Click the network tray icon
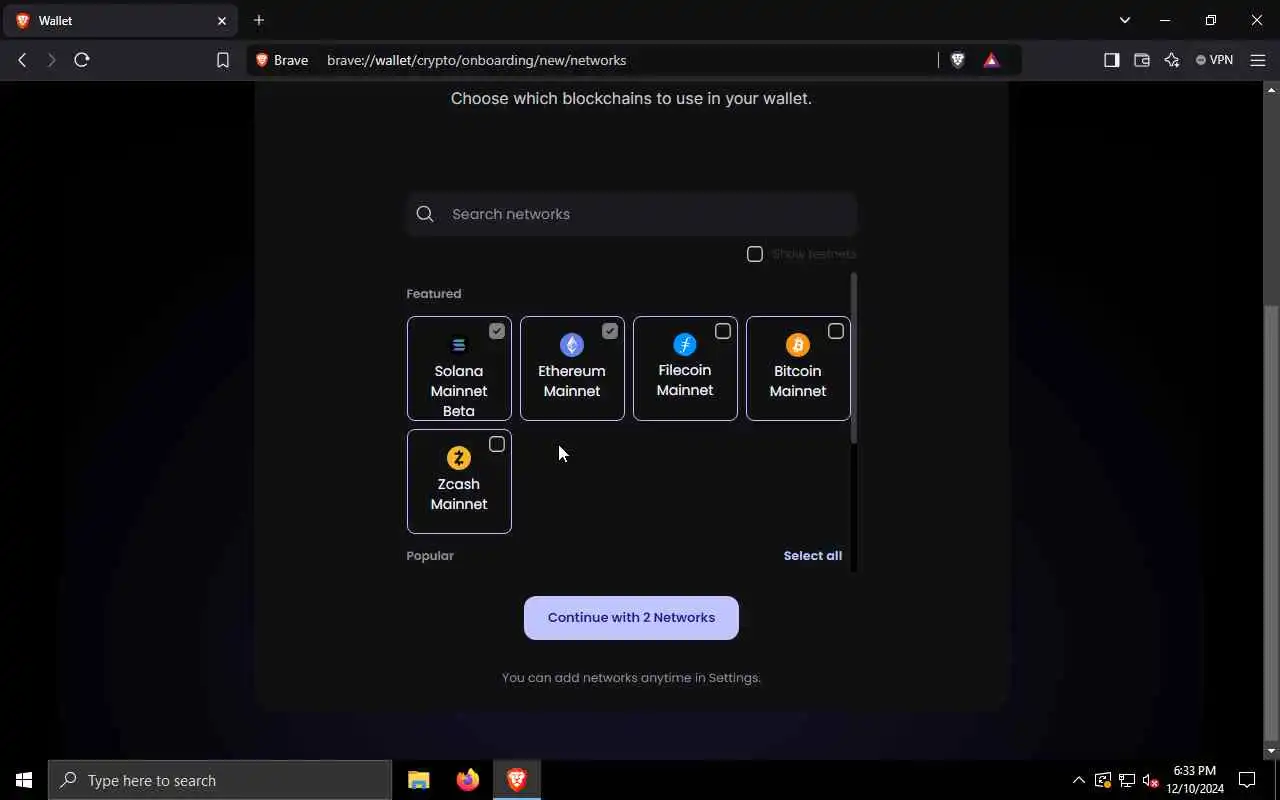The height and width of the screenshot is (800, 1280). pos(1127,780)
